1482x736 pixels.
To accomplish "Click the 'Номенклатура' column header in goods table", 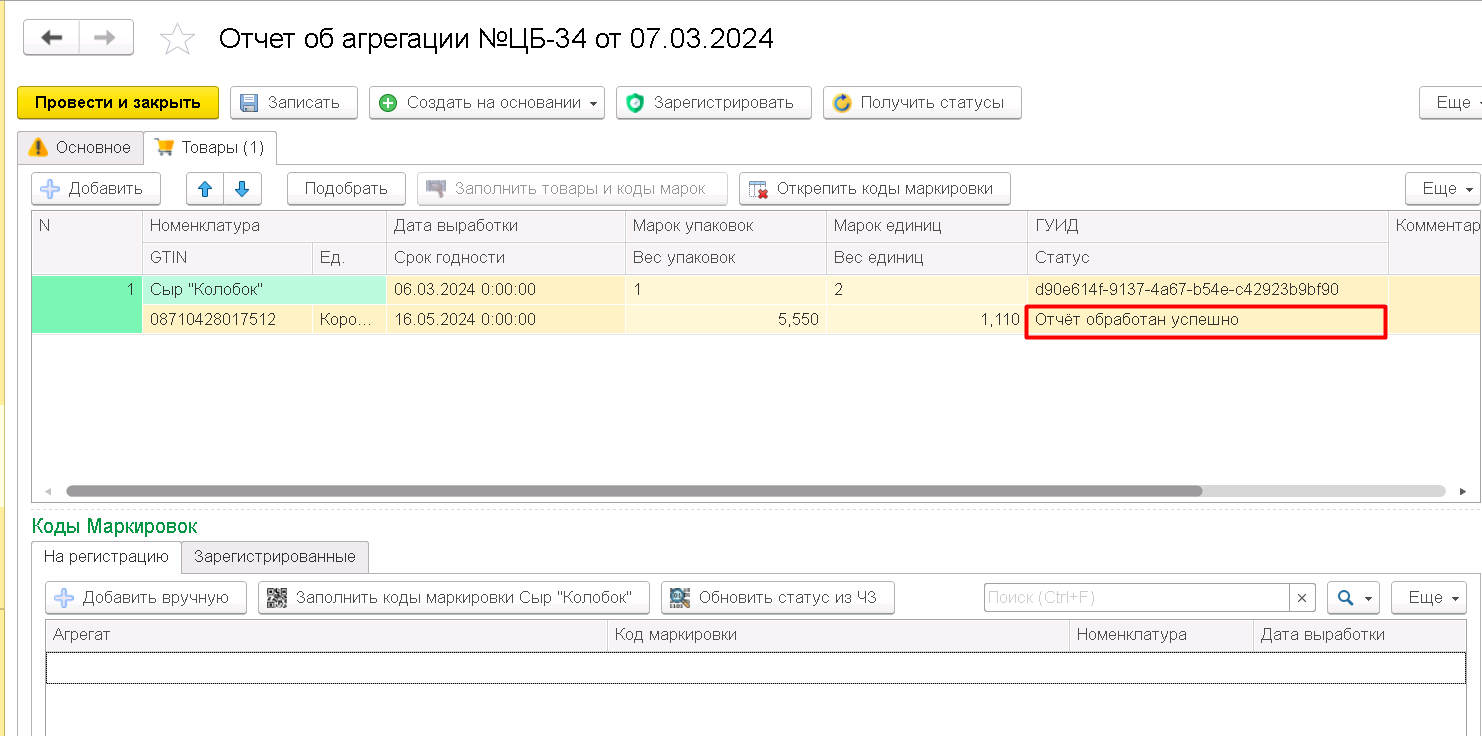I will coord(264,225).
